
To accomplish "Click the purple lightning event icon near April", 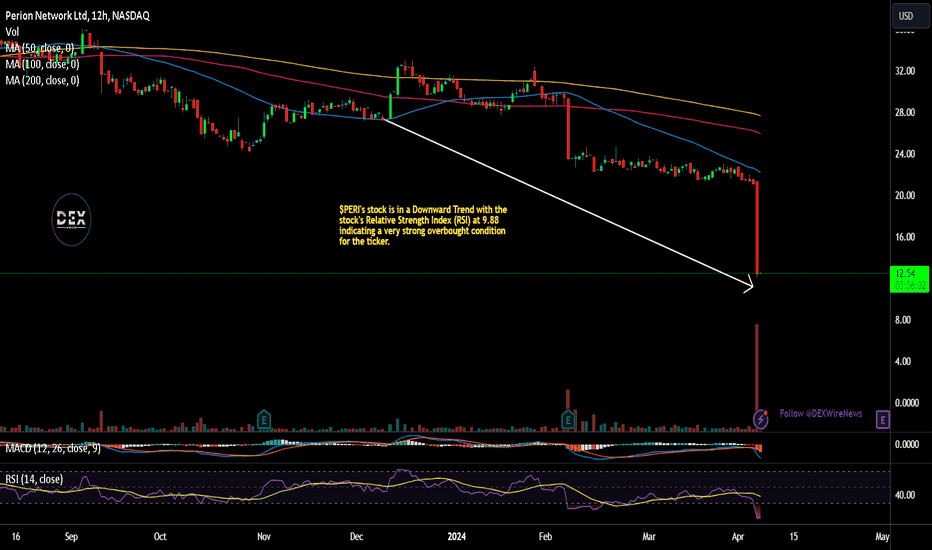I will [760, 420].
